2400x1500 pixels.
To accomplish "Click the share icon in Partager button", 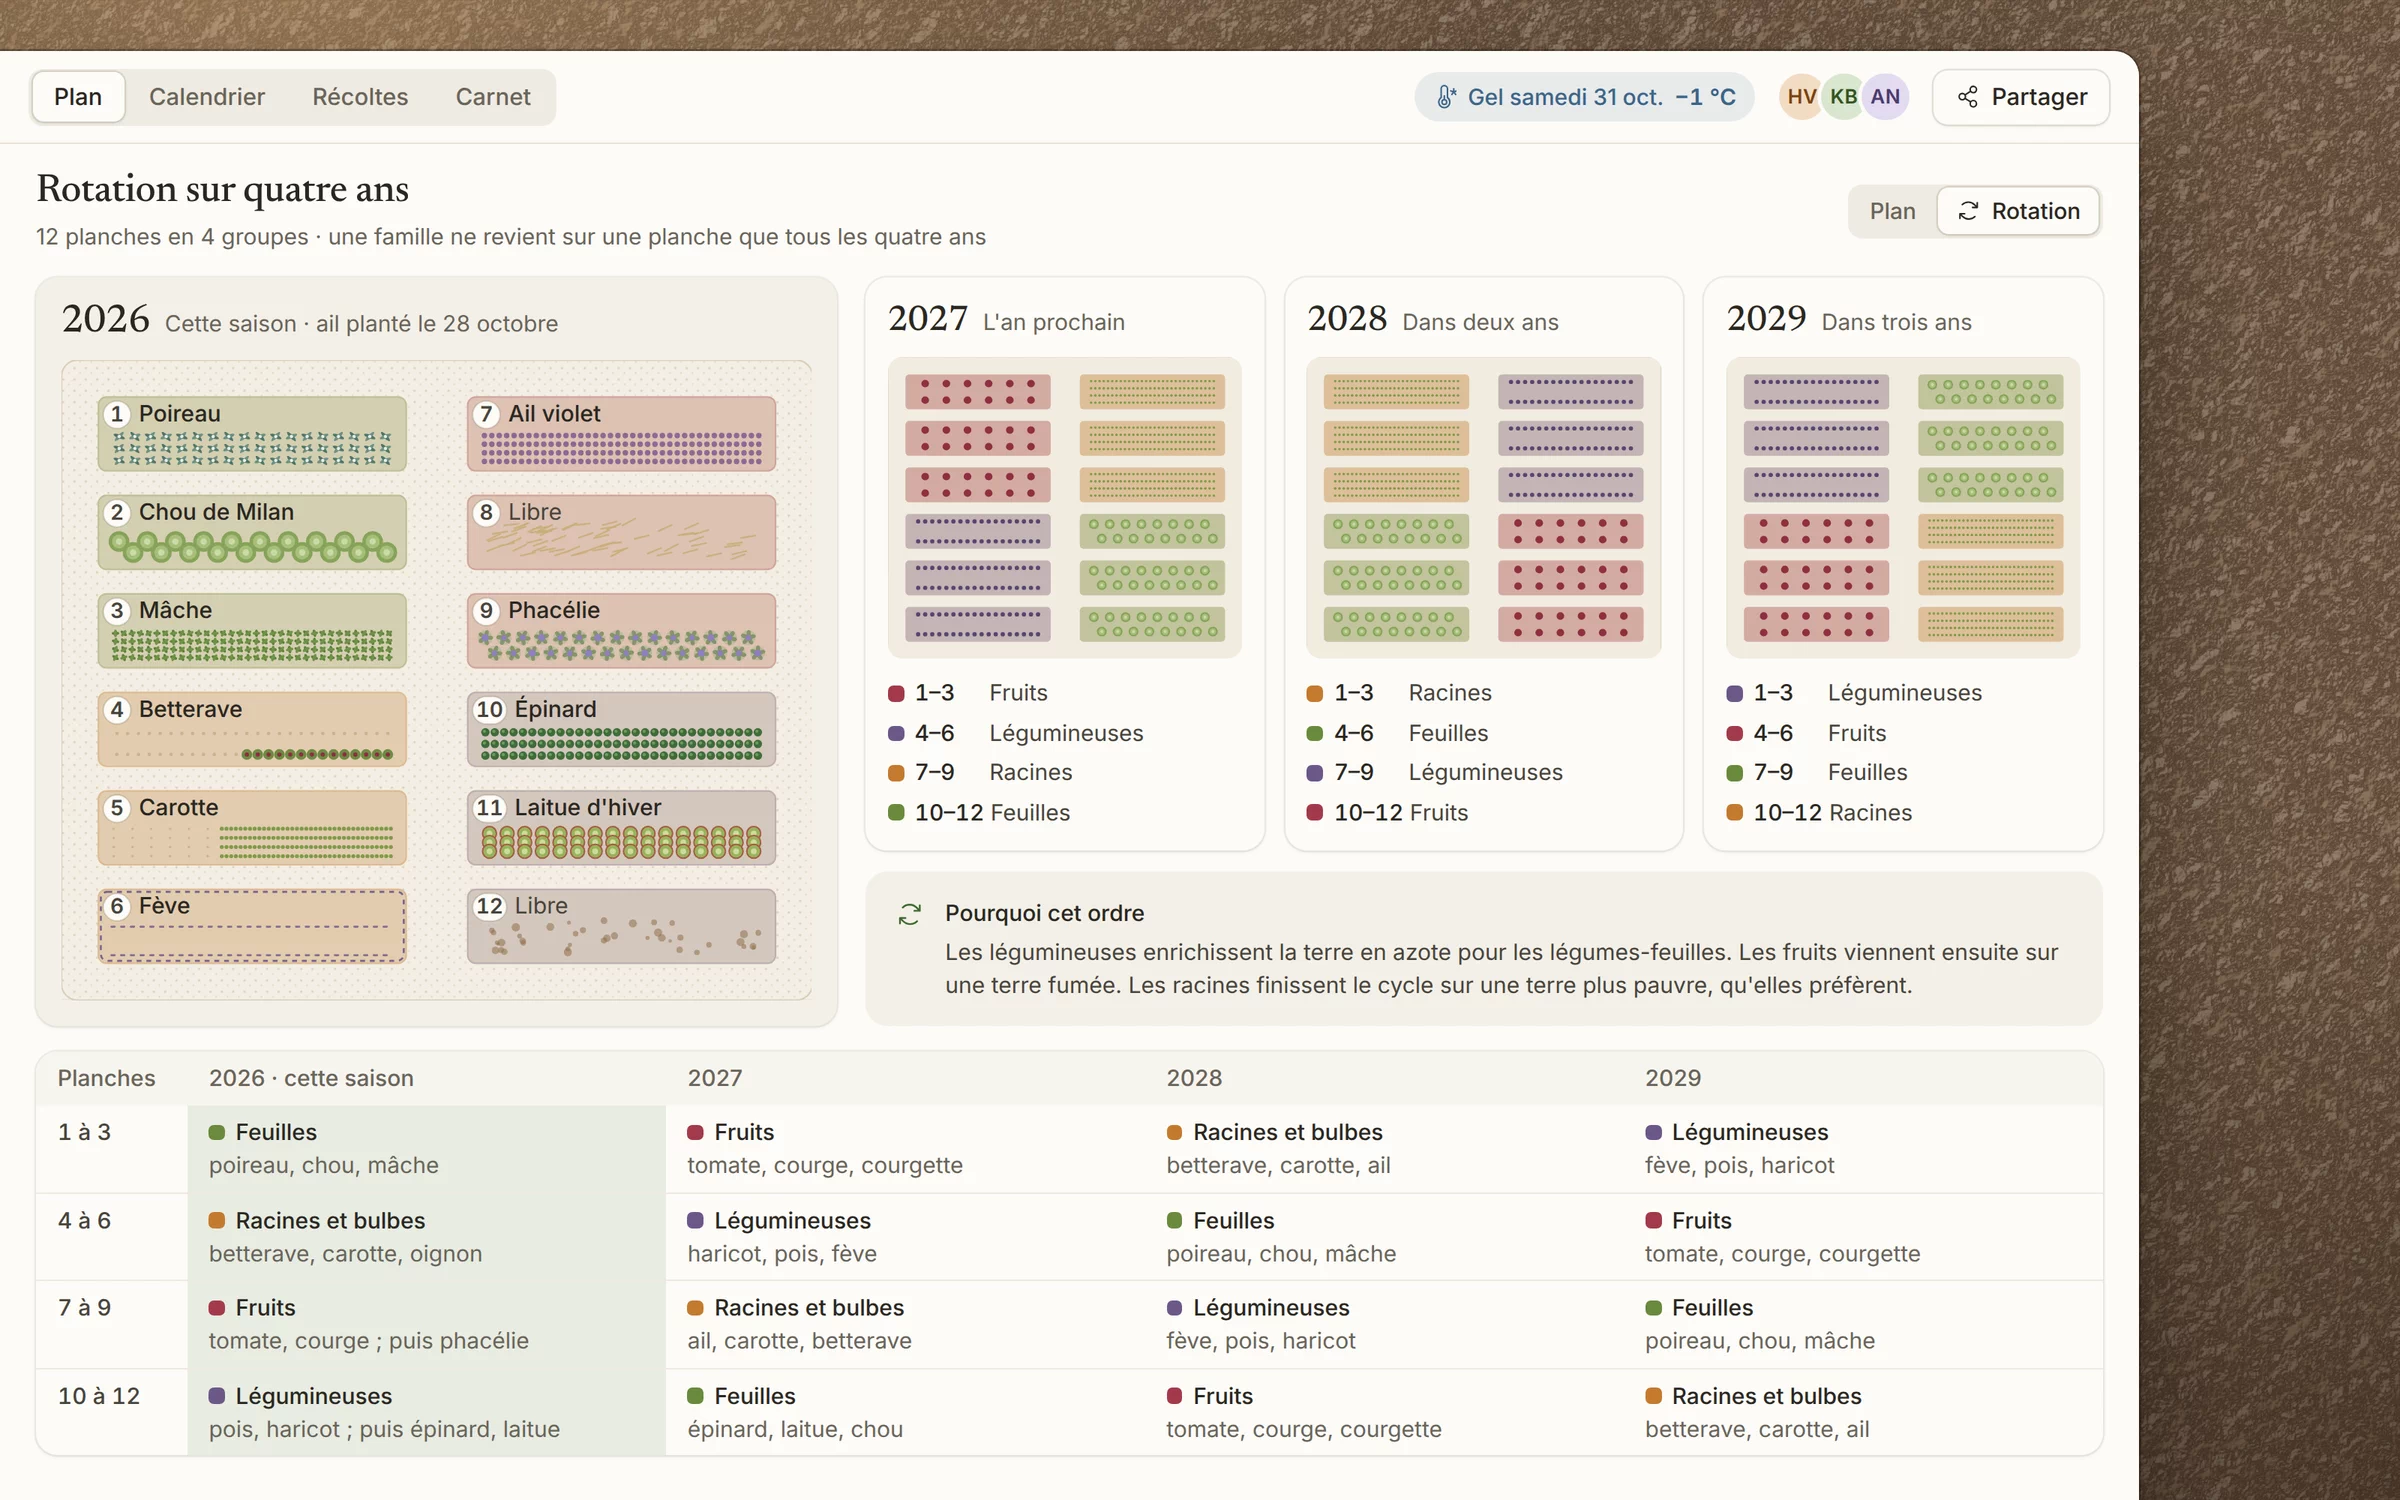I will [x=1968, y=97].
